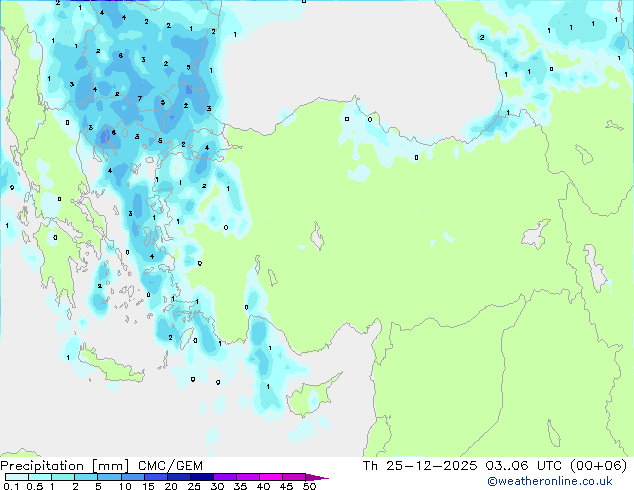Click the '7' precipitation value on the map
Image resolution: width=634 pixels, height=490 pixels.
coord(140,98)
